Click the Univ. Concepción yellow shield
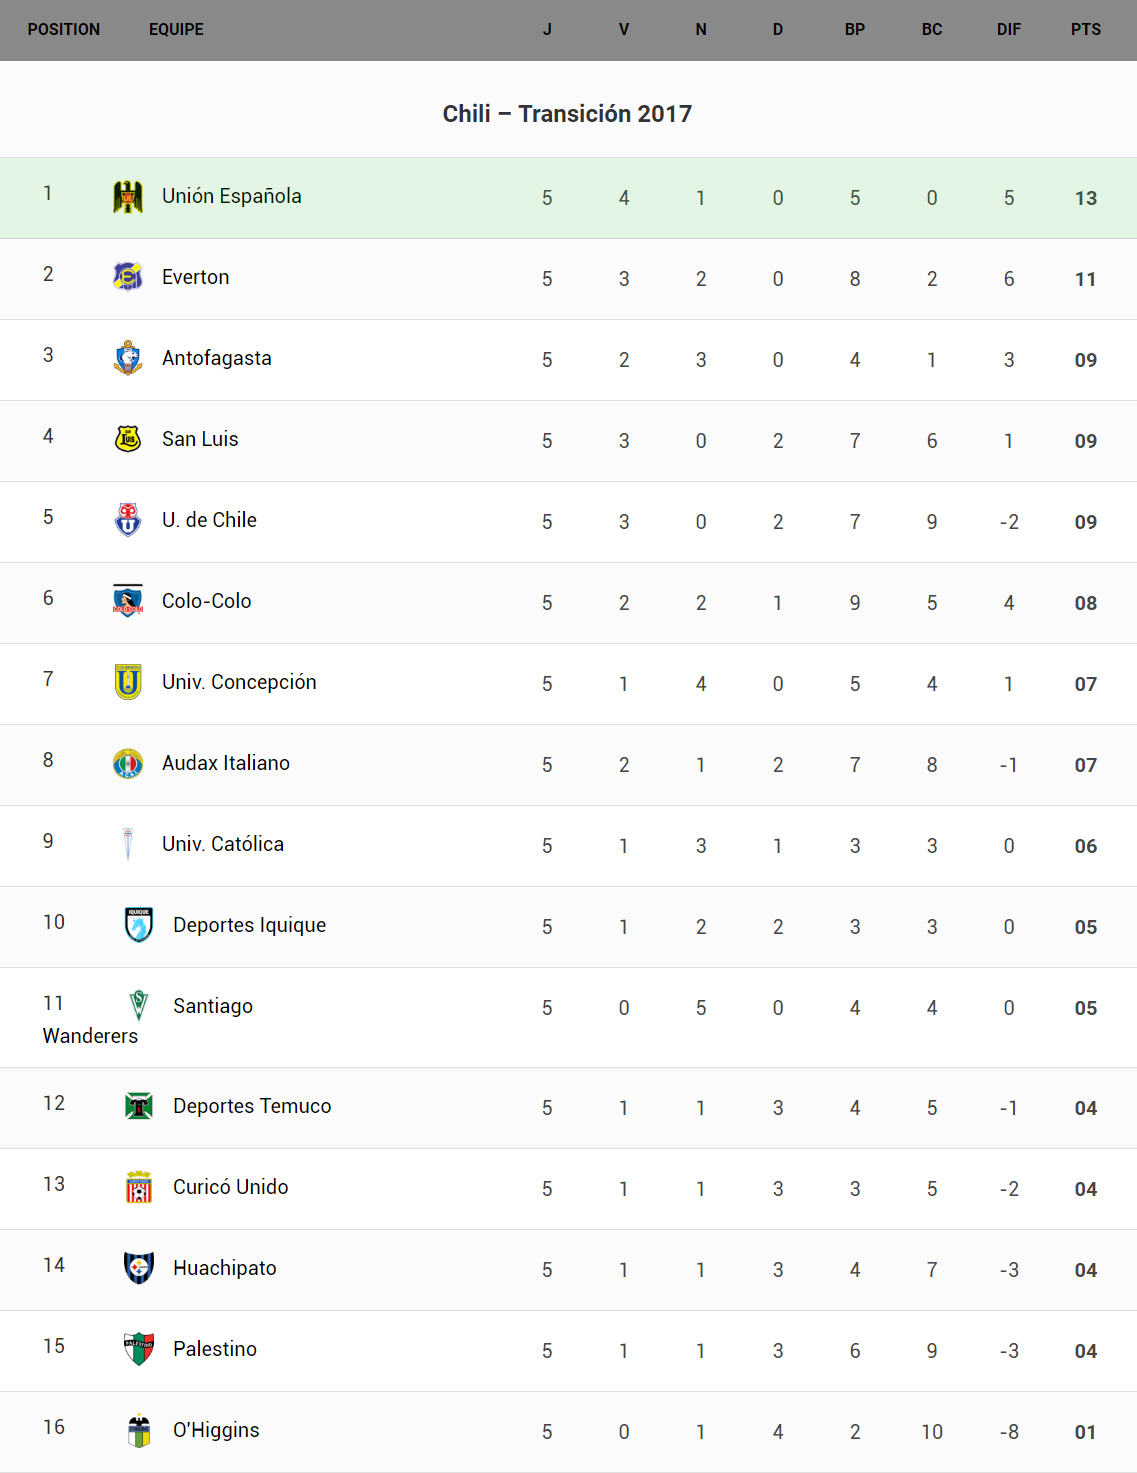This screenshot has height=1473, width=1137. [128, 682]
